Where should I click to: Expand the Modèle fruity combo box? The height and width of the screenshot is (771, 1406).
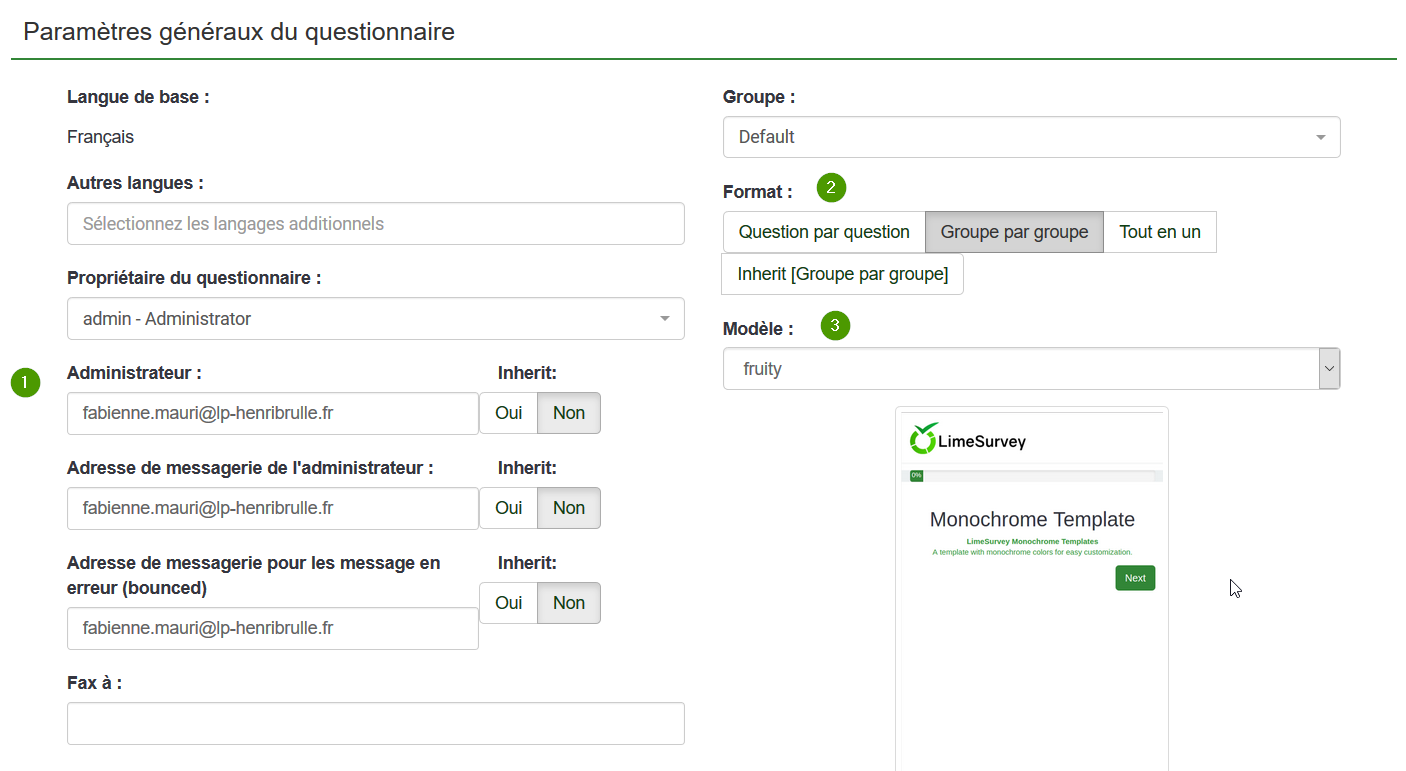coord(1031,369)
